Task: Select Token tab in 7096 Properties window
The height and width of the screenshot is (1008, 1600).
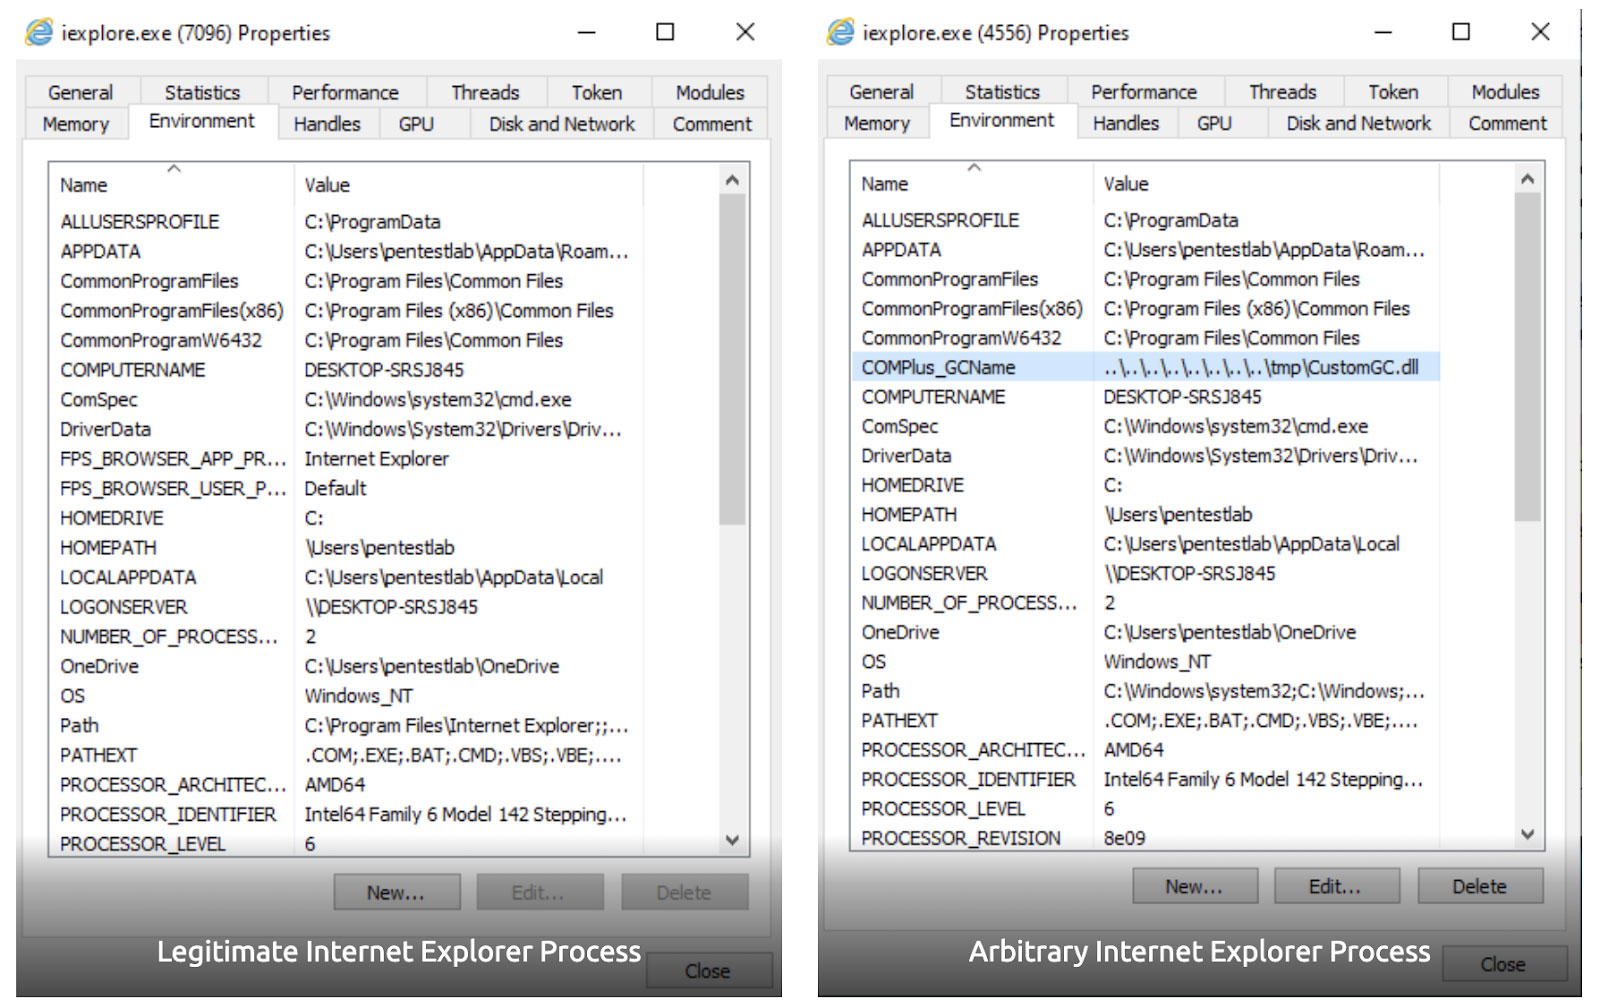Action: [597, 92]
